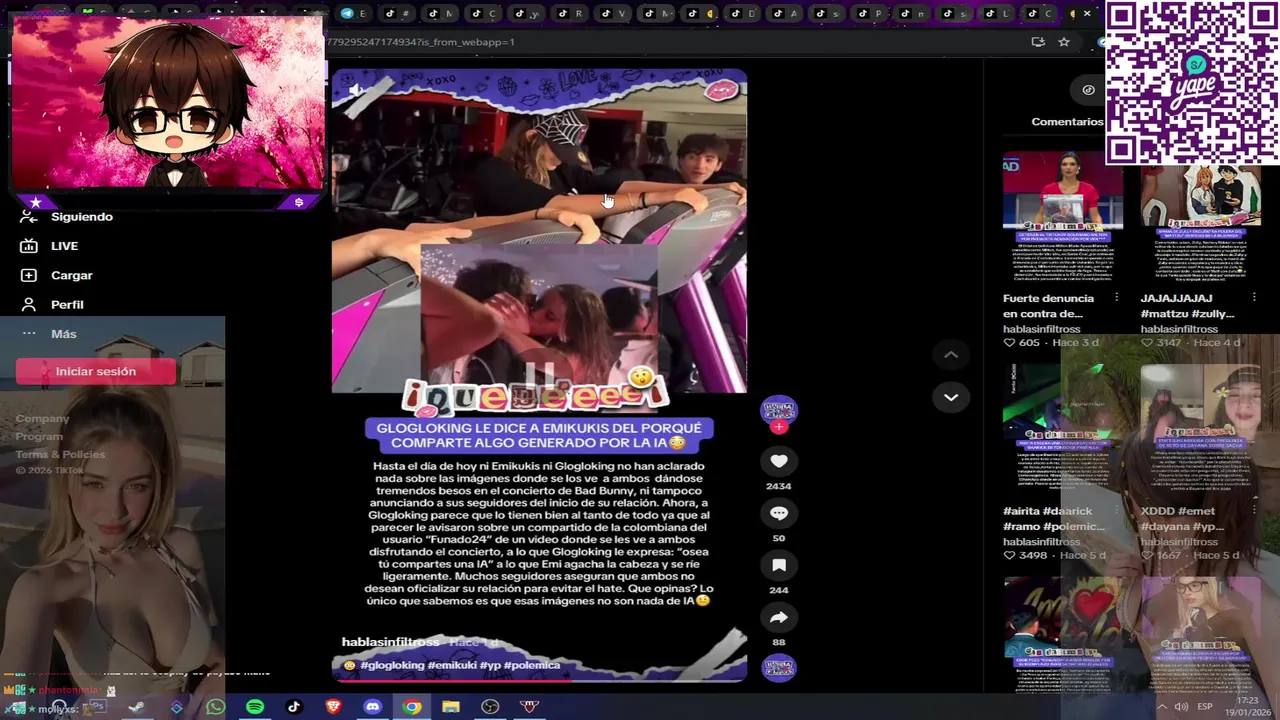Open Cargar upload in sidebar
This screenshot has width=1280, height=720.
tap(58, 275)
